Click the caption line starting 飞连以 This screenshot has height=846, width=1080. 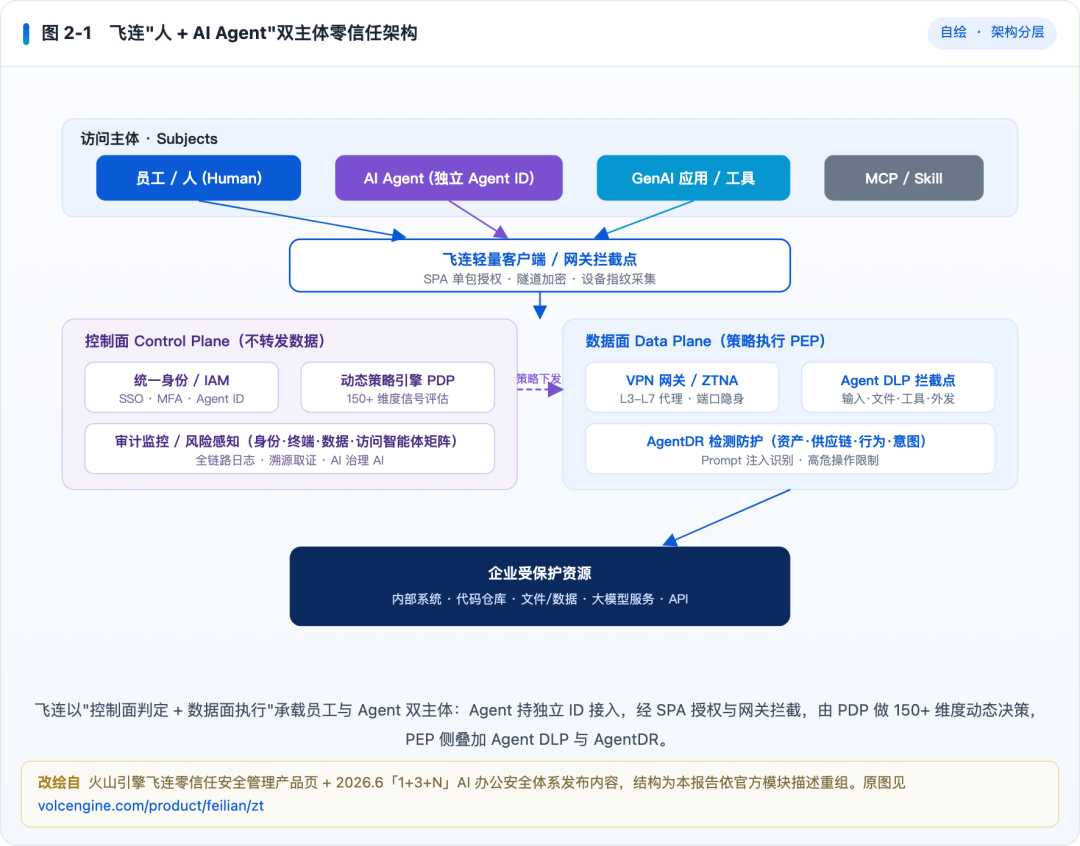tap(537, 710)
